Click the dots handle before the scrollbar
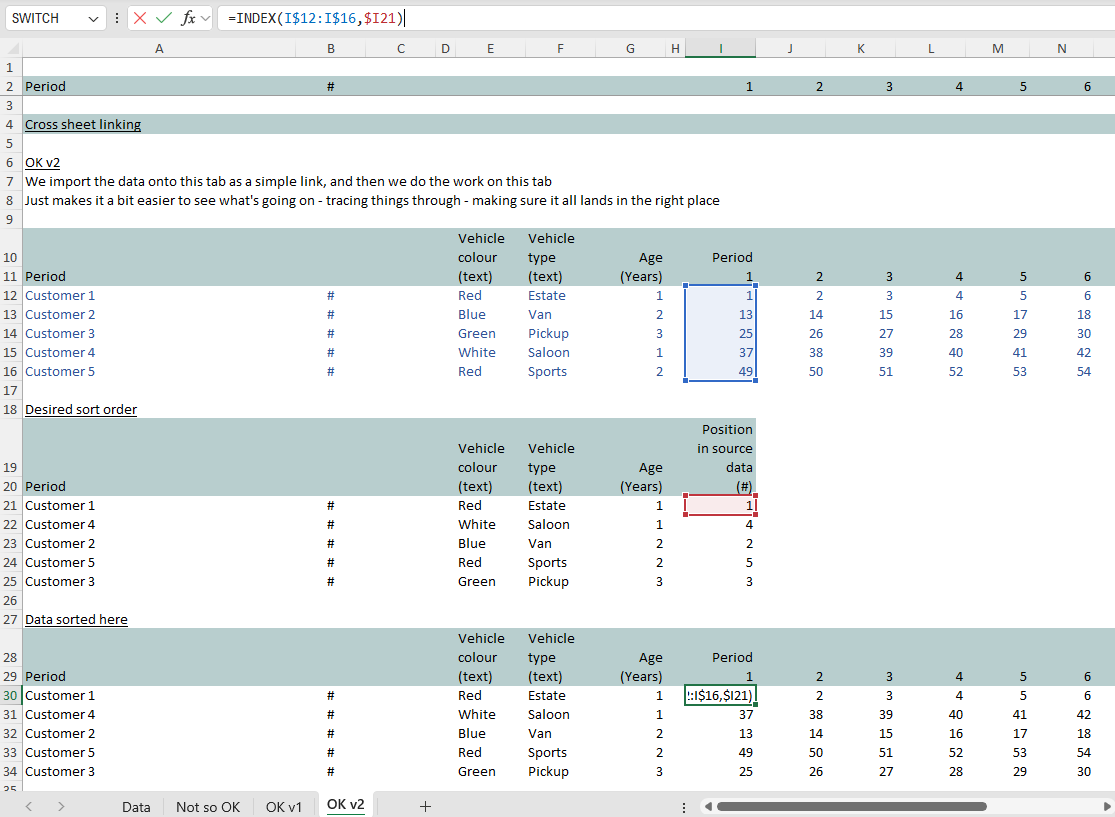1115x817 pixels. pos(684,806)
